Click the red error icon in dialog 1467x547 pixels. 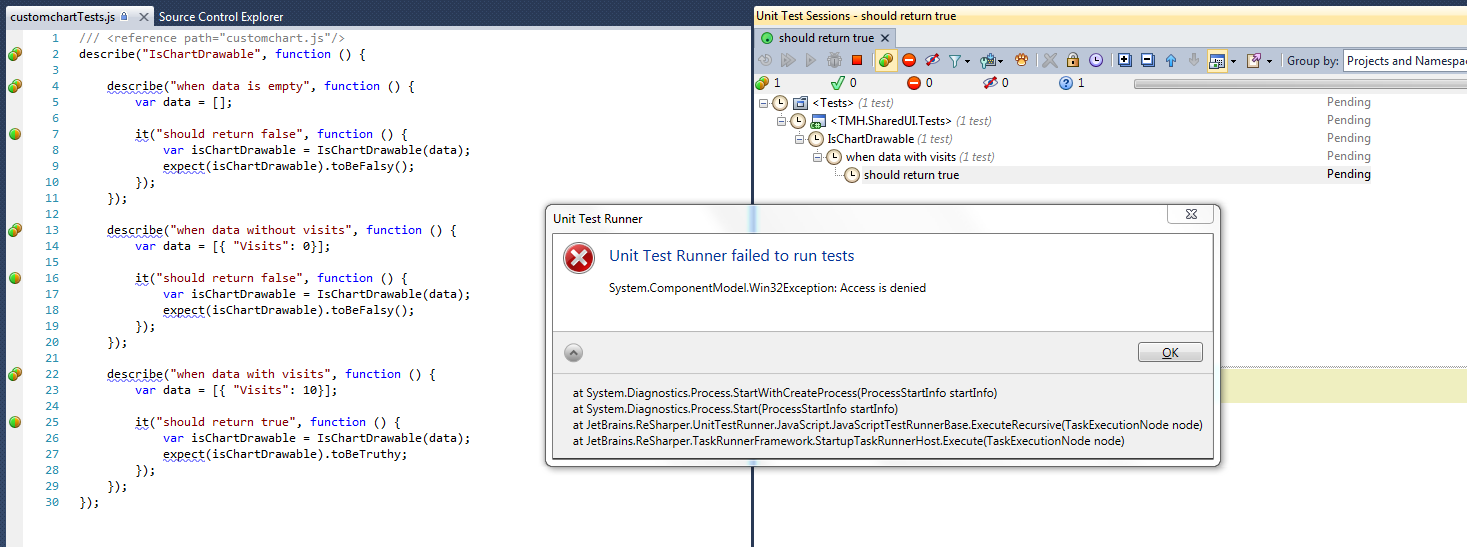coord(579,258)
